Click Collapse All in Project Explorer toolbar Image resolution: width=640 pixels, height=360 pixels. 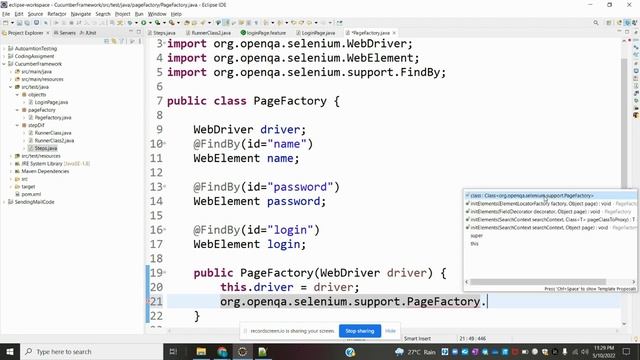pos(107,41)
